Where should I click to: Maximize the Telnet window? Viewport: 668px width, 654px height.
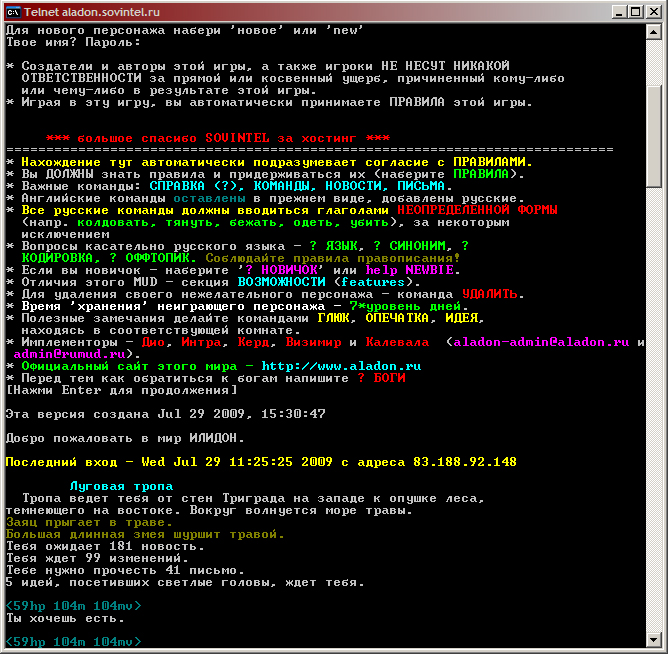coord(635,12)
